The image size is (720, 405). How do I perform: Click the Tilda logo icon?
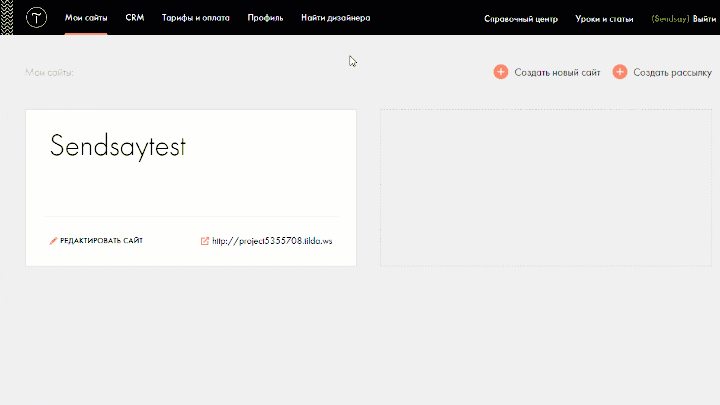pyautogui.click(x=38, y=18)
